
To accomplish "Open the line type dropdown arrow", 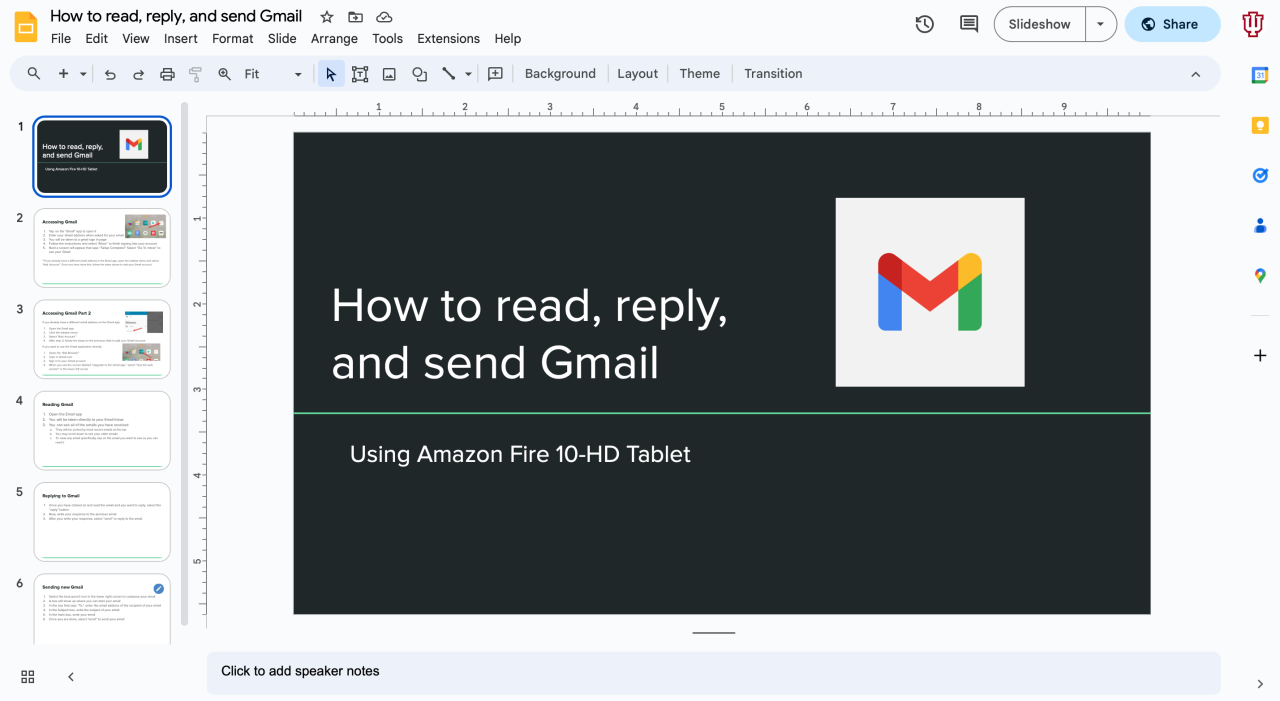I will (468, 74).
